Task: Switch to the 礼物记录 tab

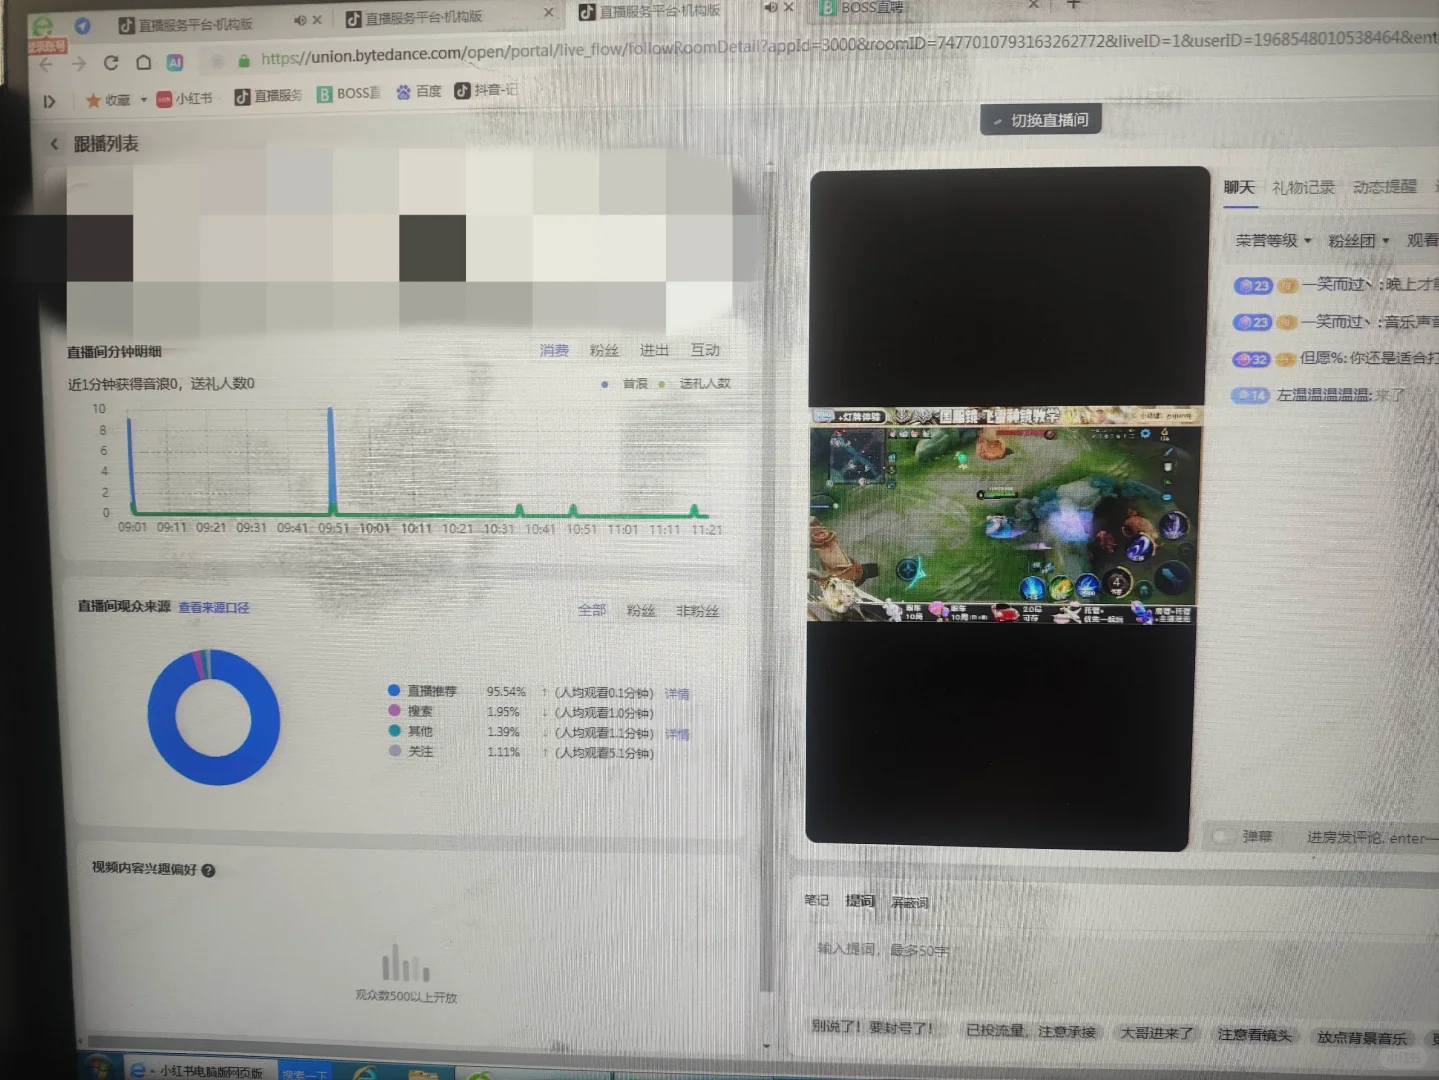Action: click(x=1304, y=187)
